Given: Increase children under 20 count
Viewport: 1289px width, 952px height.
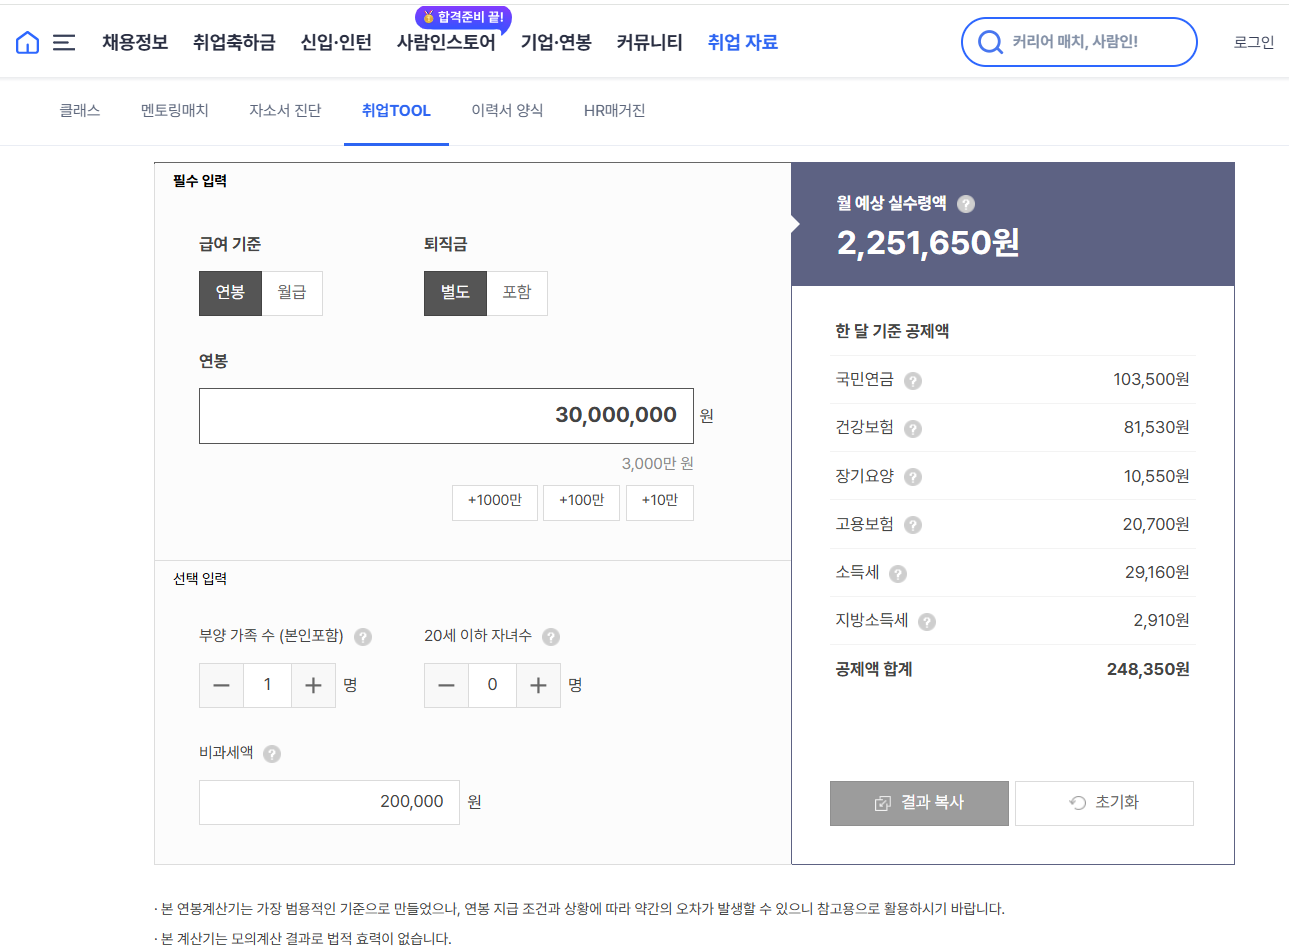Looking at the screenshot, I should (539, 685).
